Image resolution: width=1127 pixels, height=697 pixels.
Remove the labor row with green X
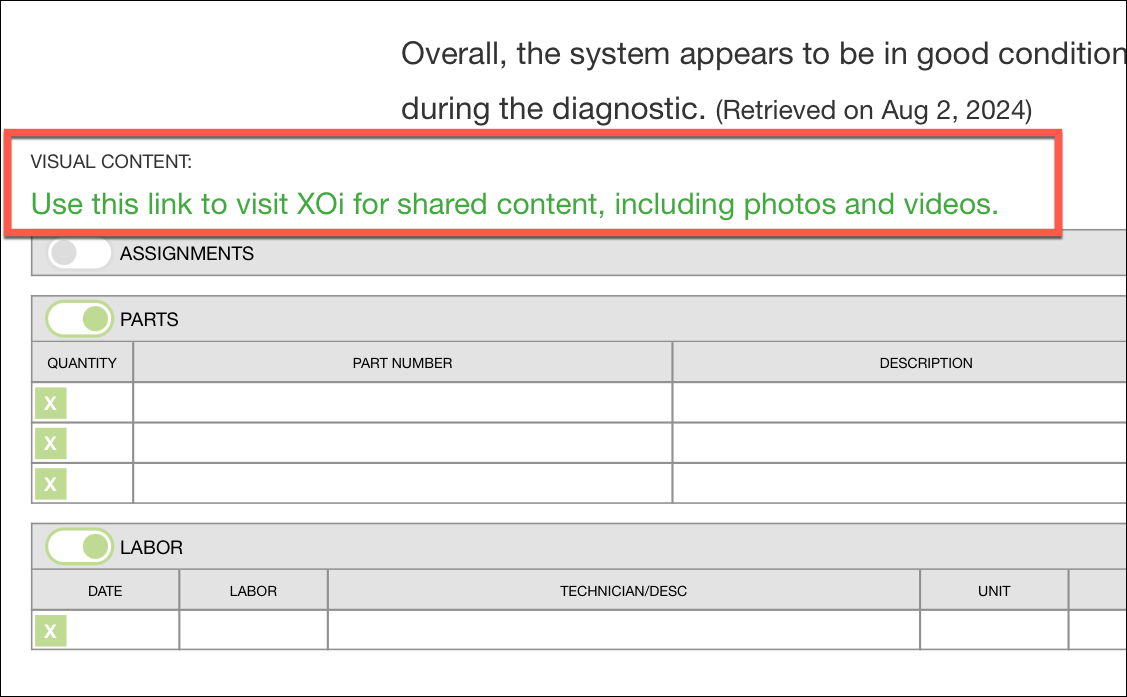(x=50, y=631)
